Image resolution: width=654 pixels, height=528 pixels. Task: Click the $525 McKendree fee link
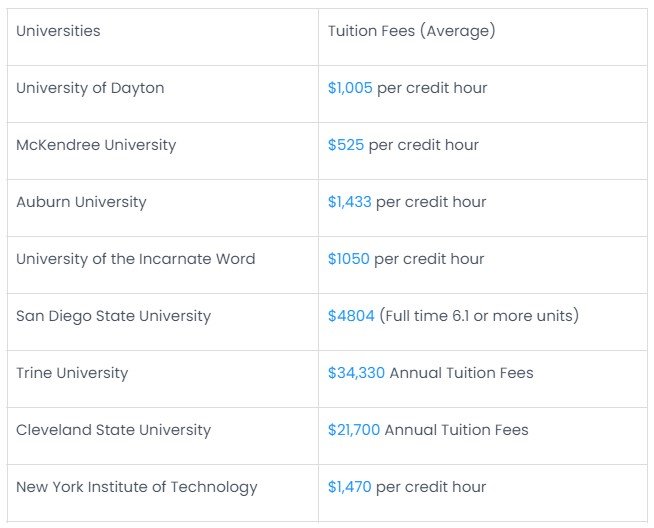pos(346,145)
